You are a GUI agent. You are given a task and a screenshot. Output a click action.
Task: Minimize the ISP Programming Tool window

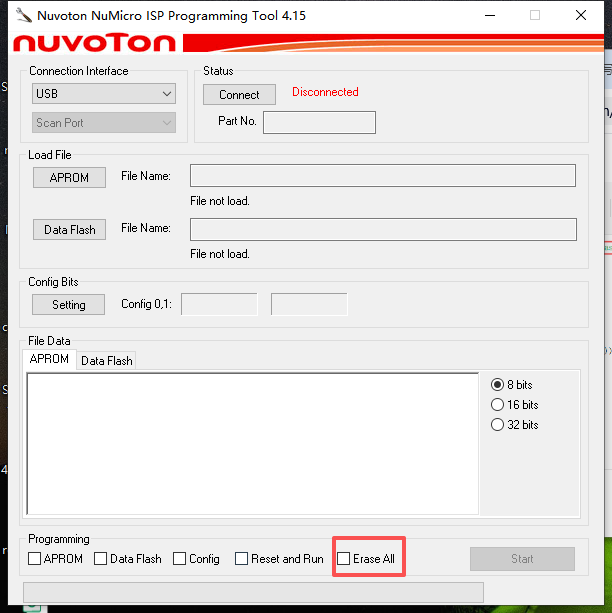(x=490, y=16)
